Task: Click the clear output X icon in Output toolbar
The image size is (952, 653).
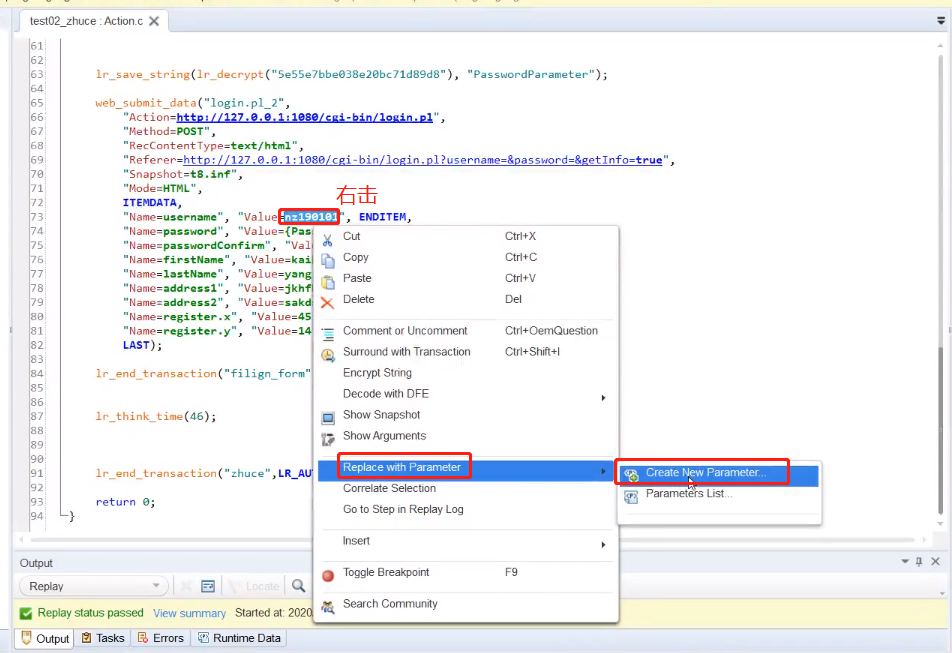Action: point(186,586)
